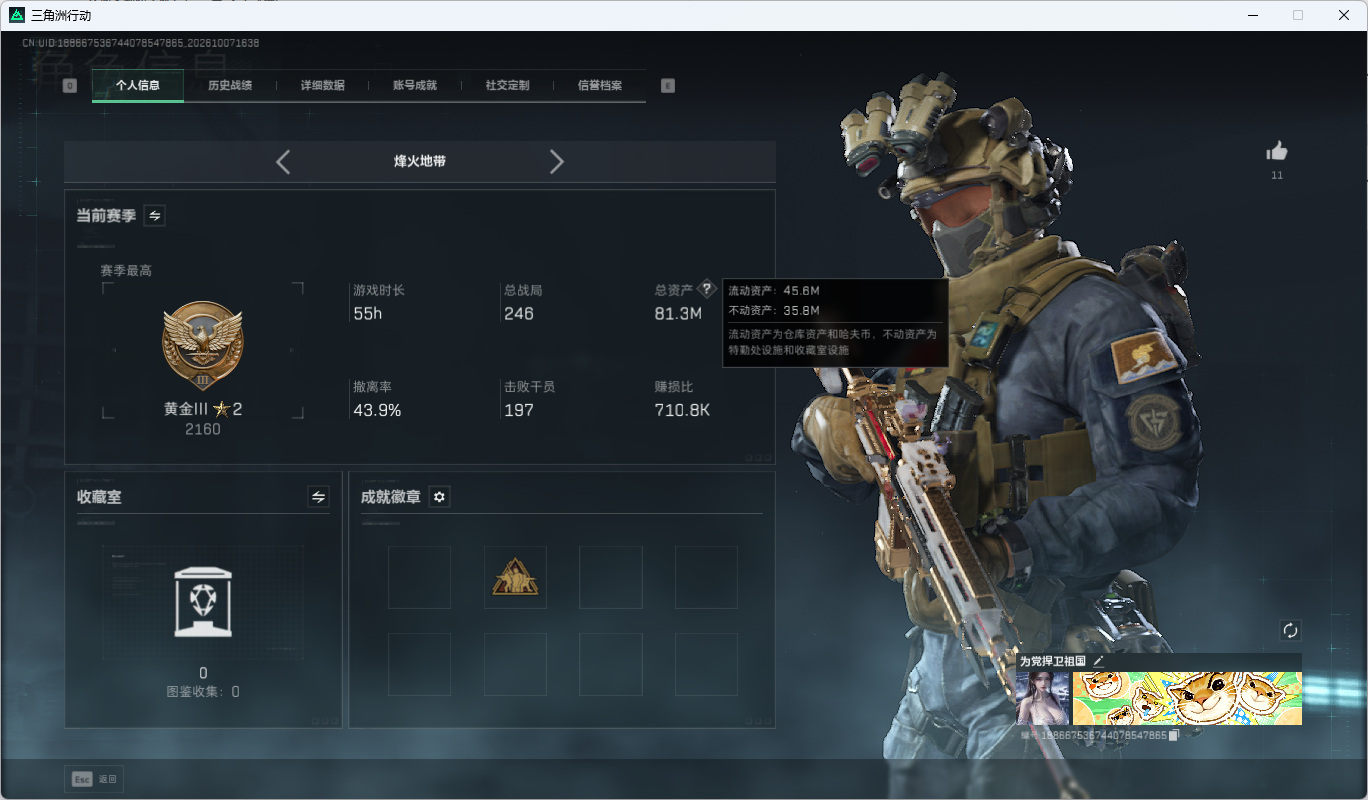Click the Esc 返回 back button
The width and height of the screenshot is (1368, 800).
pos(96,779)
